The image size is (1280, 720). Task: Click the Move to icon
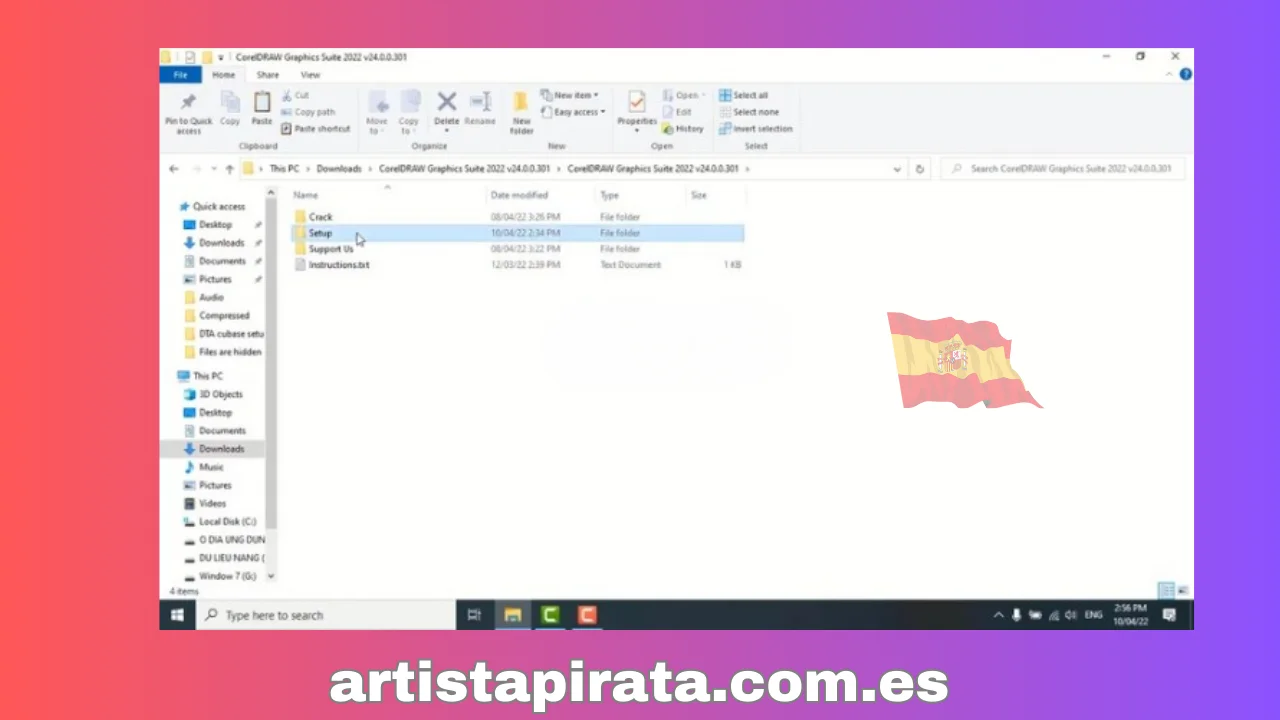(x=377, y=102)
